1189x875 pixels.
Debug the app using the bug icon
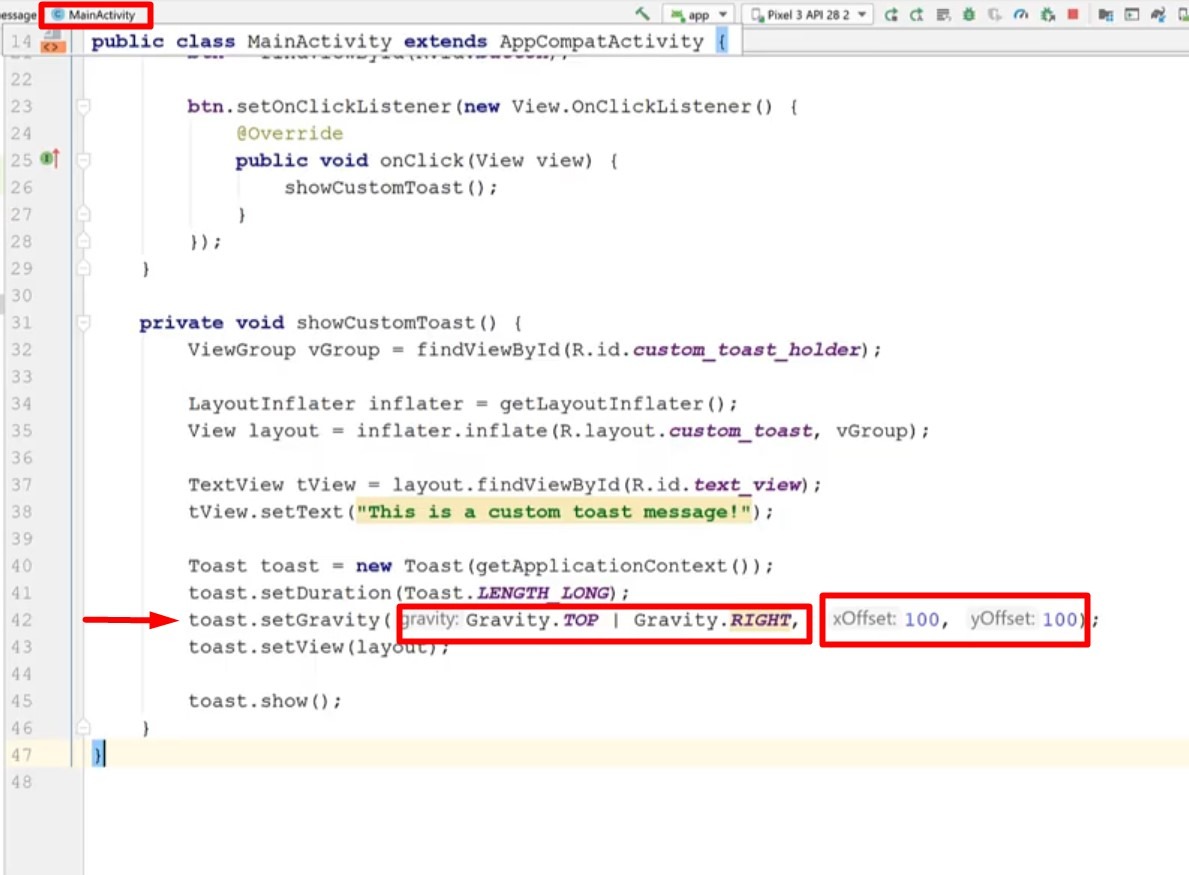[969, 14]
